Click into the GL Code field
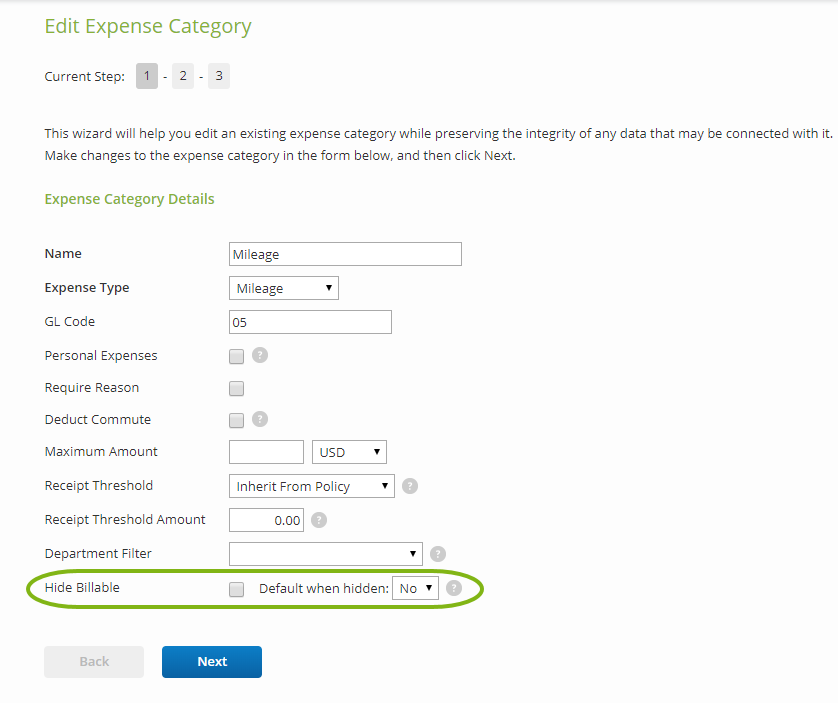The height and width of the screenshot is (703, 838). (310, 322)
